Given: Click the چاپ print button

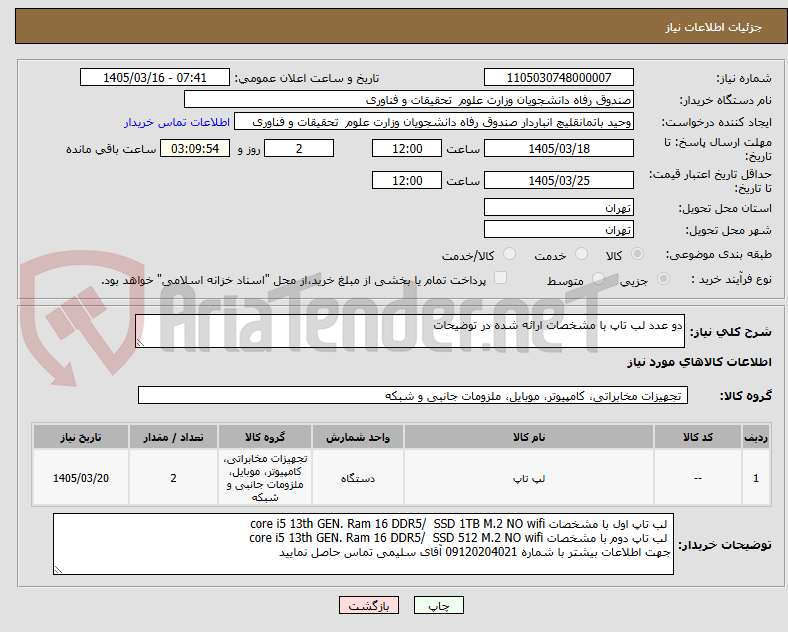Looking at the screenshot, I should (x=439, y=605).
